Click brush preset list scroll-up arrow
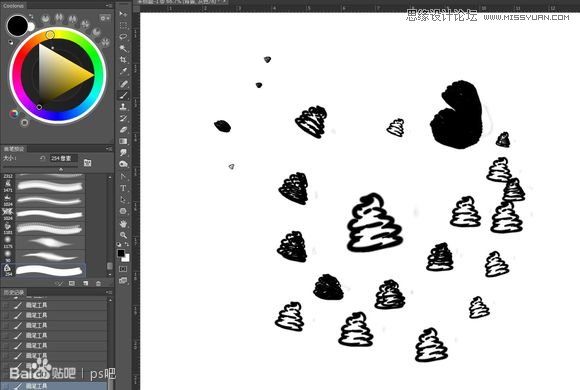Screen dimensions: 580x390 coord(109,178)
